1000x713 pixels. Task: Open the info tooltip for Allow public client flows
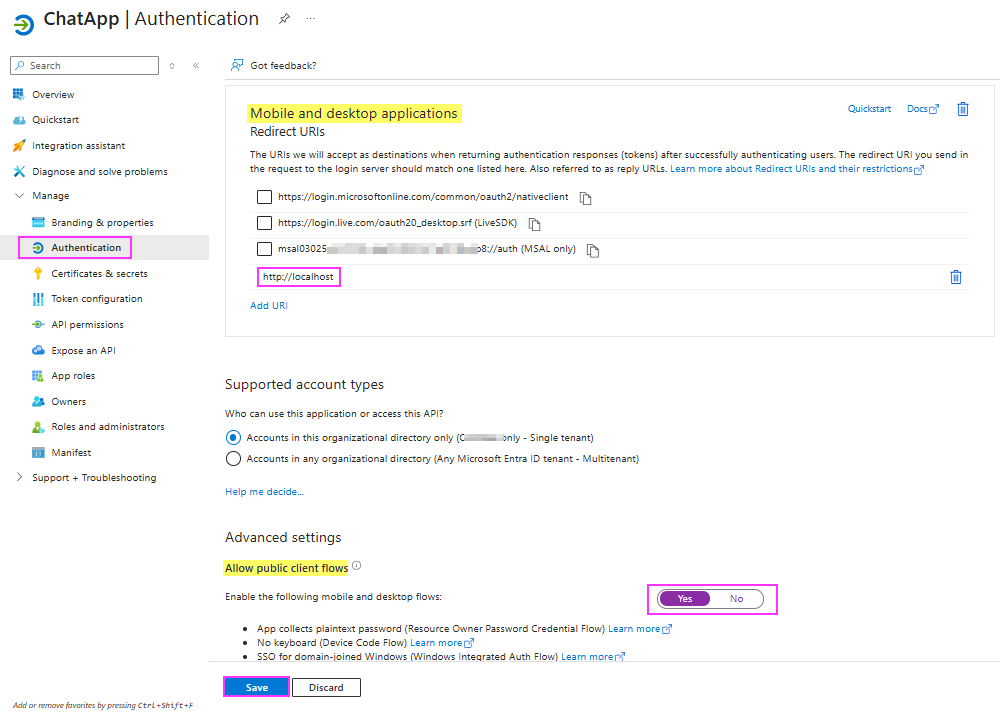point(356,566)
